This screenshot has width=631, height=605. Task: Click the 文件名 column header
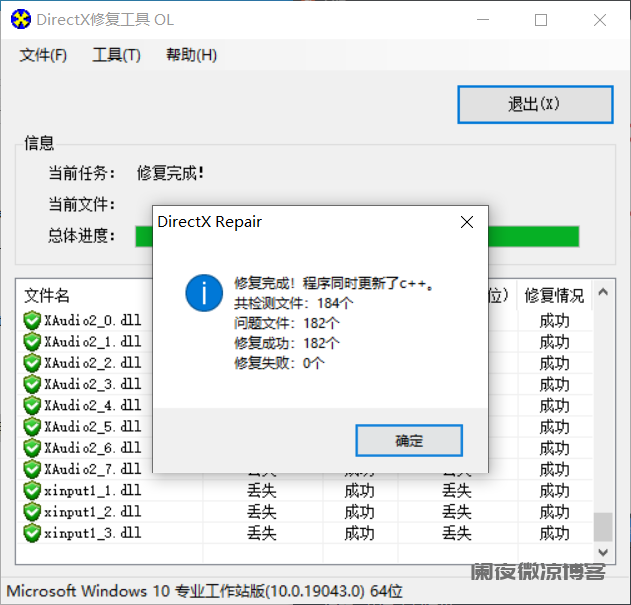click(47, 295)
